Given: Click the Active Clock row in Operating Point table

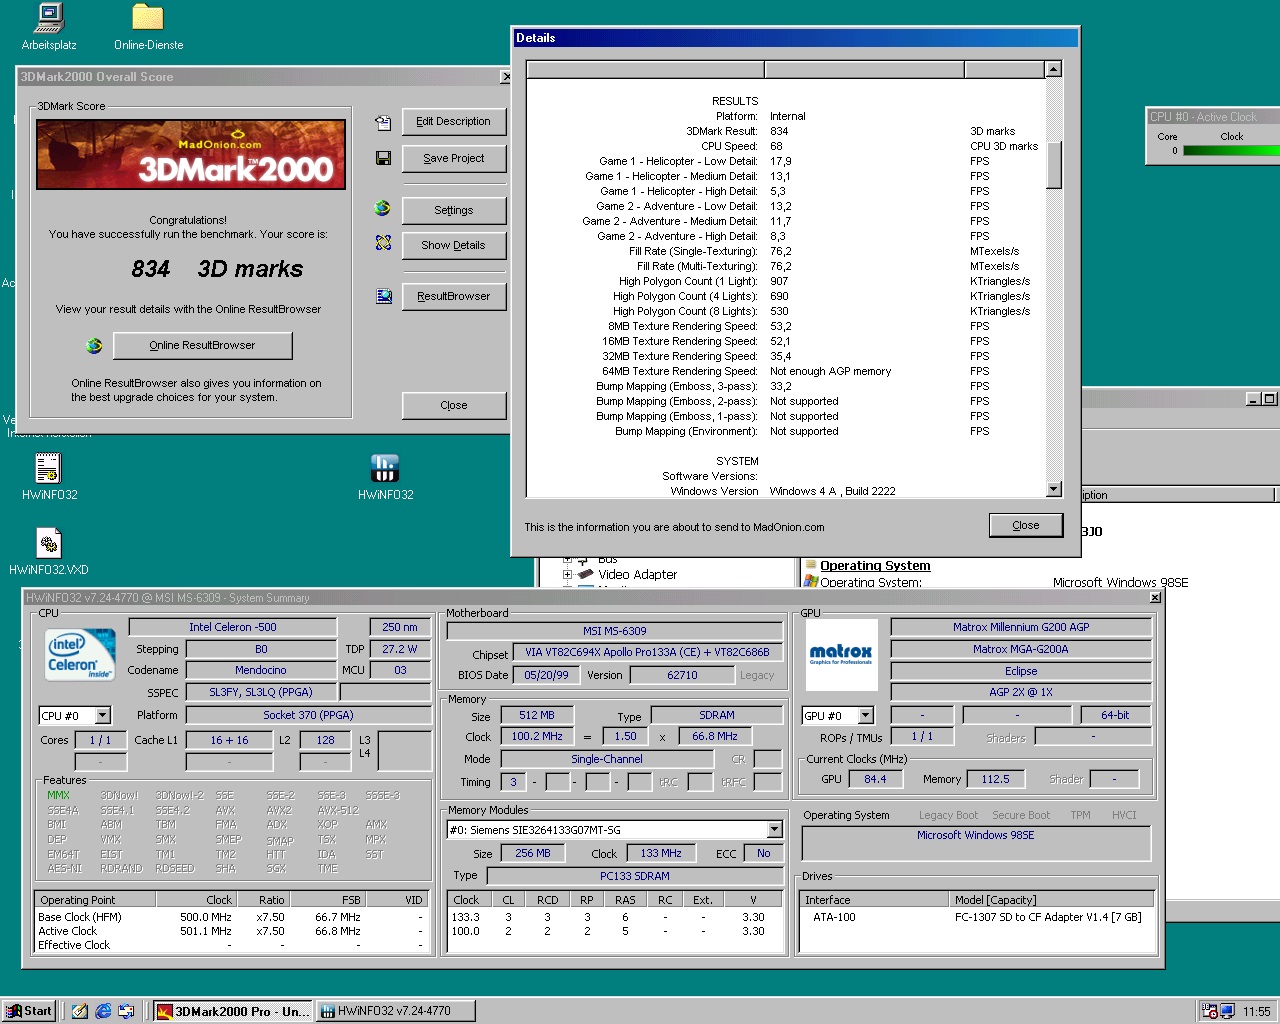Looking at the screenshot, I should 233,931.
